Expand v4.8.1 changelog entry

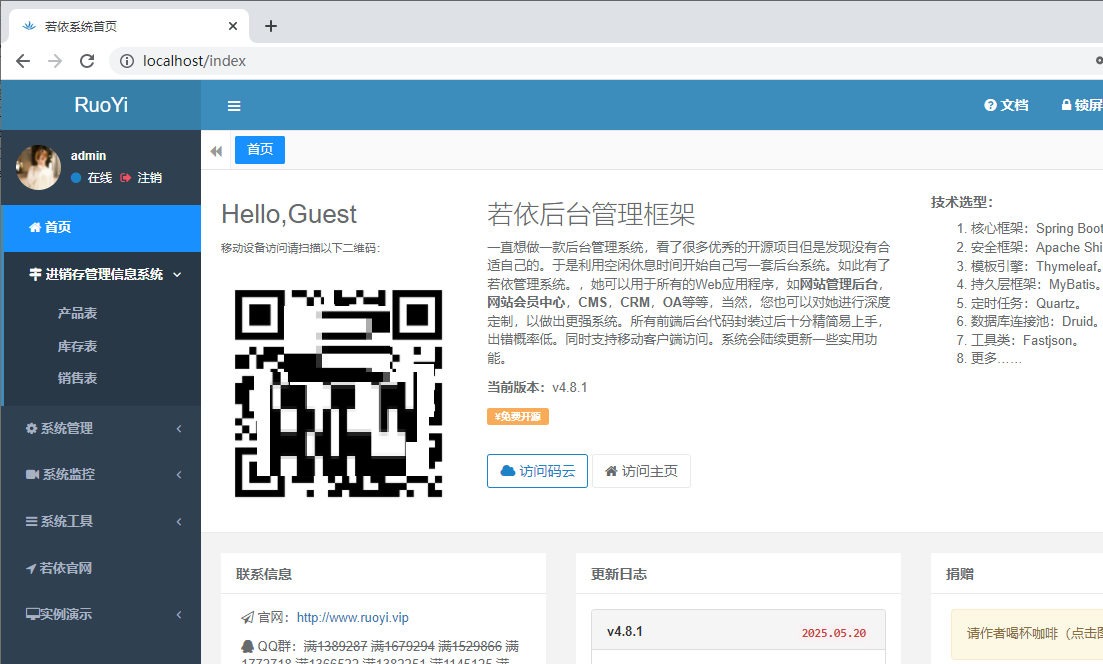738,631
